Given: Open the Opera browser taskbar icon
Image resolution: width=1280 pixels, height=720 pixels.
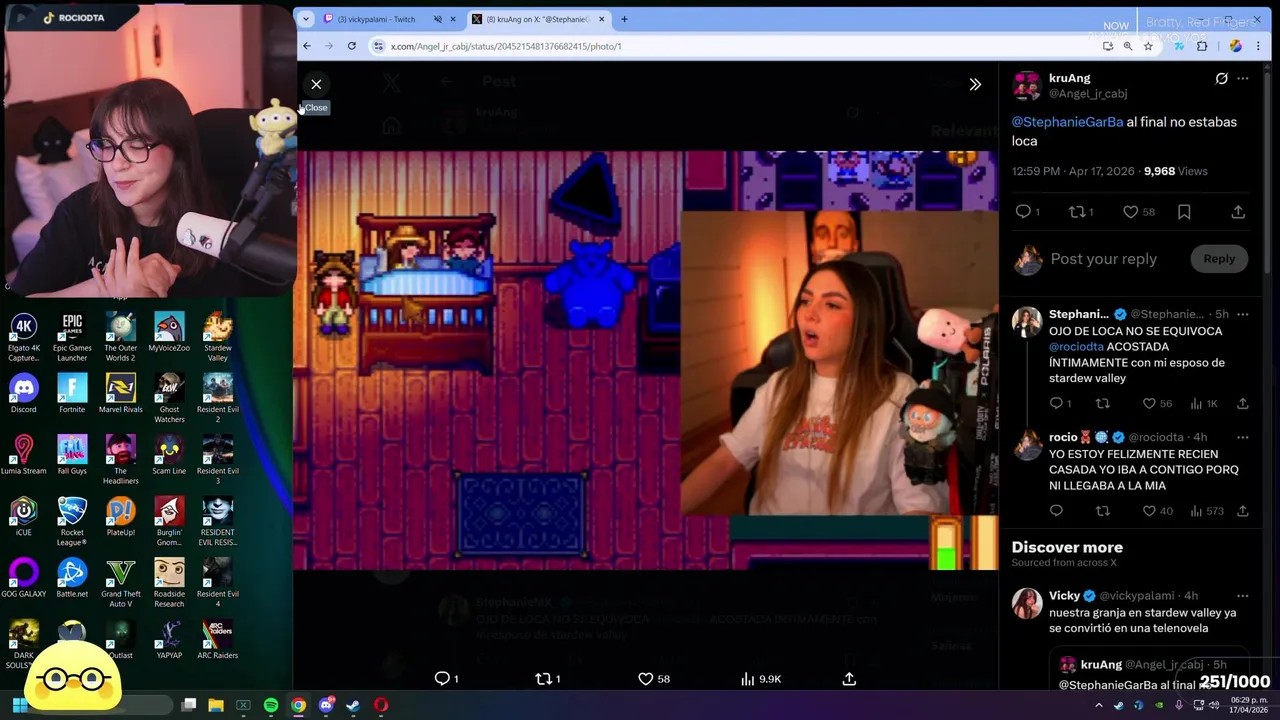Looking at the screenshot, I should coord(381,705).
